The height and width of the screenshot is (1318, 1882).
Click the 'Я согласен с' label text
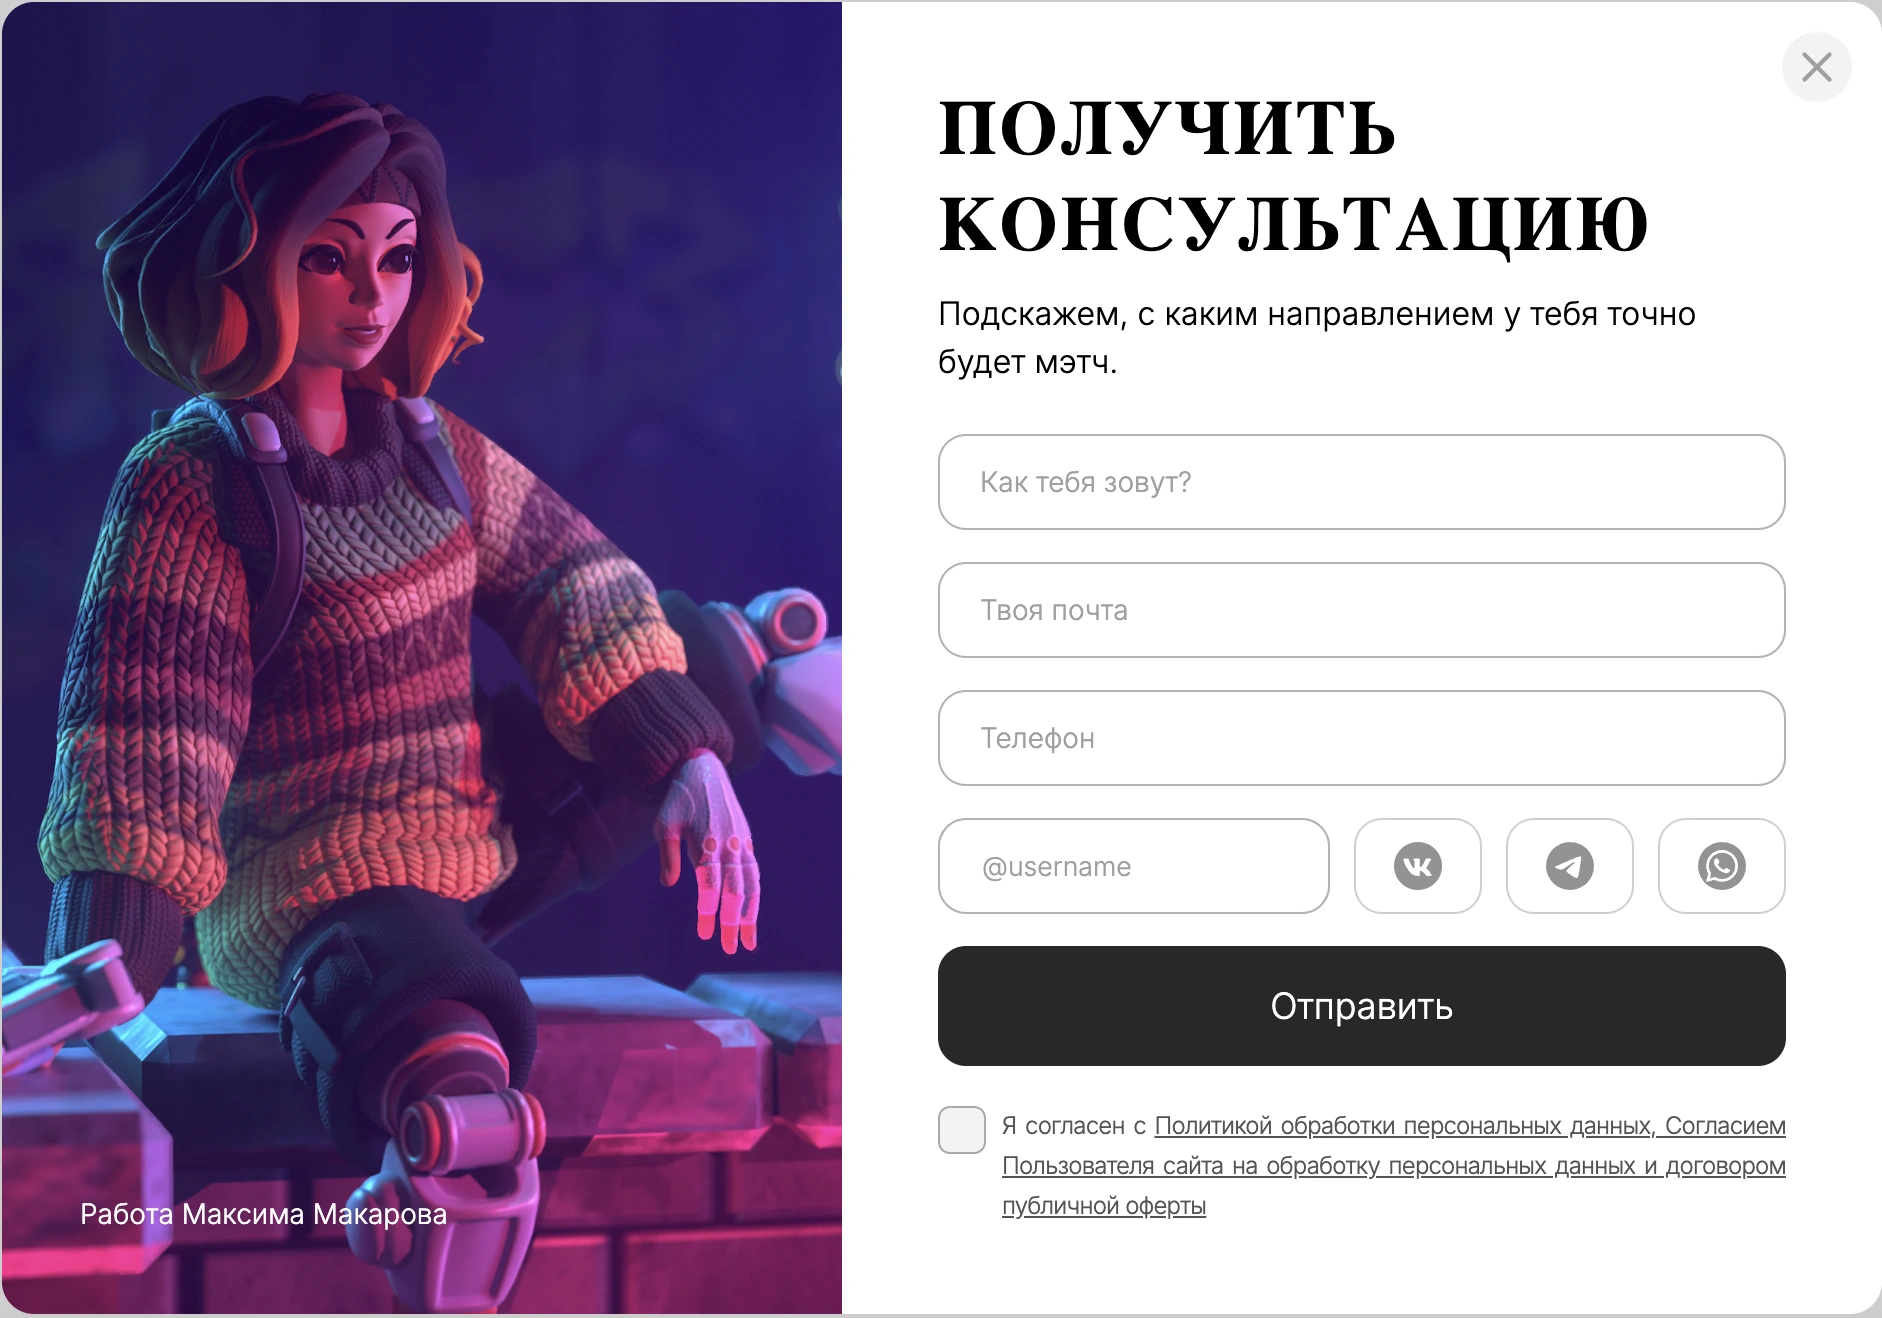1074,1126
